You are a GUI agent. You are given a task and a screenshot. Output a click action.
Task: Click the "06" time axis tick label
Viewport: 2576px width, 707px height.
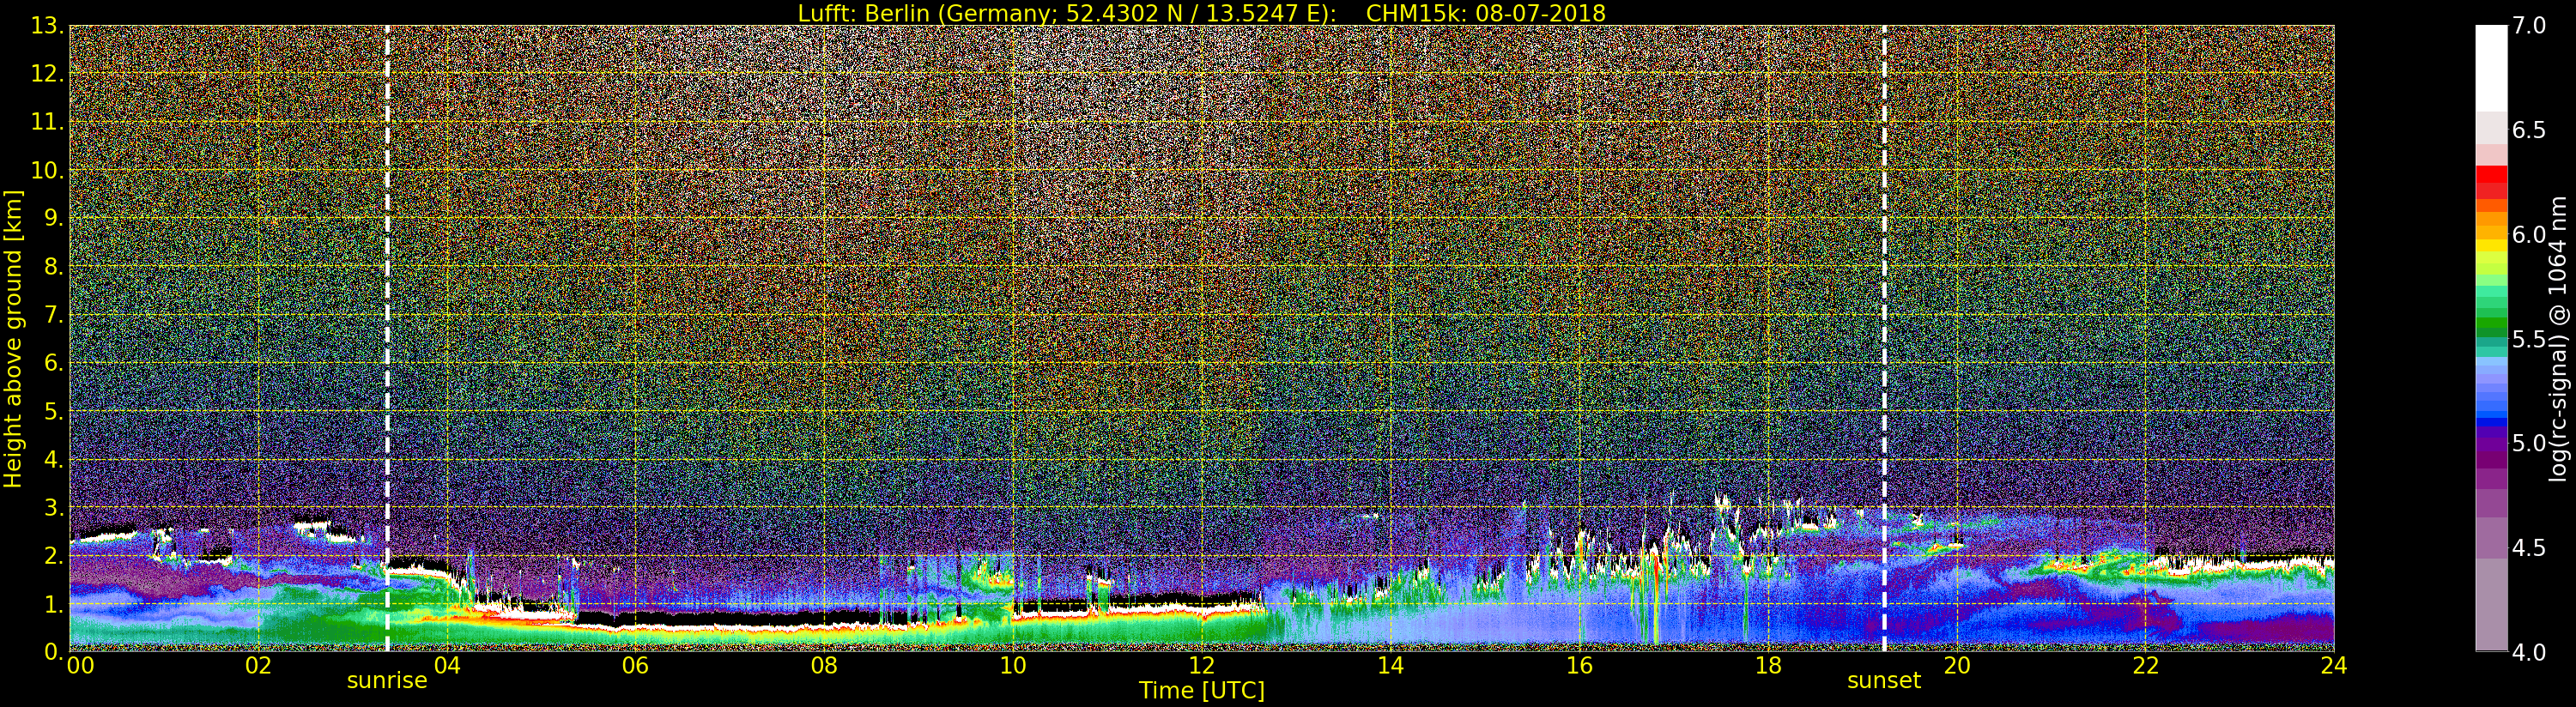[636, 666]
